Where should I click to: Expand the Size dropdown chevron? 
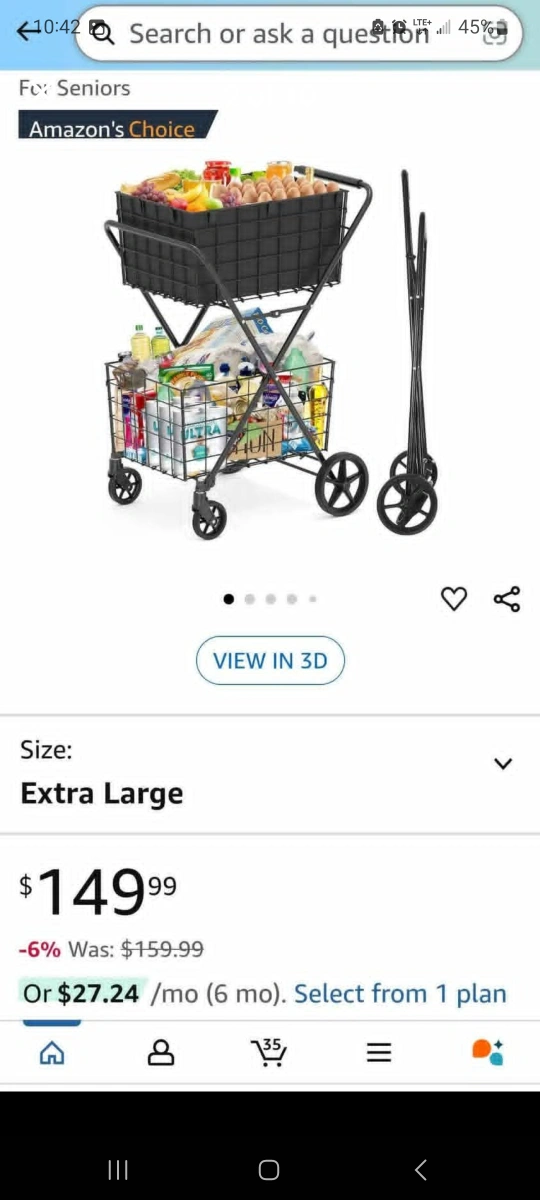click(x=503, y=764)
